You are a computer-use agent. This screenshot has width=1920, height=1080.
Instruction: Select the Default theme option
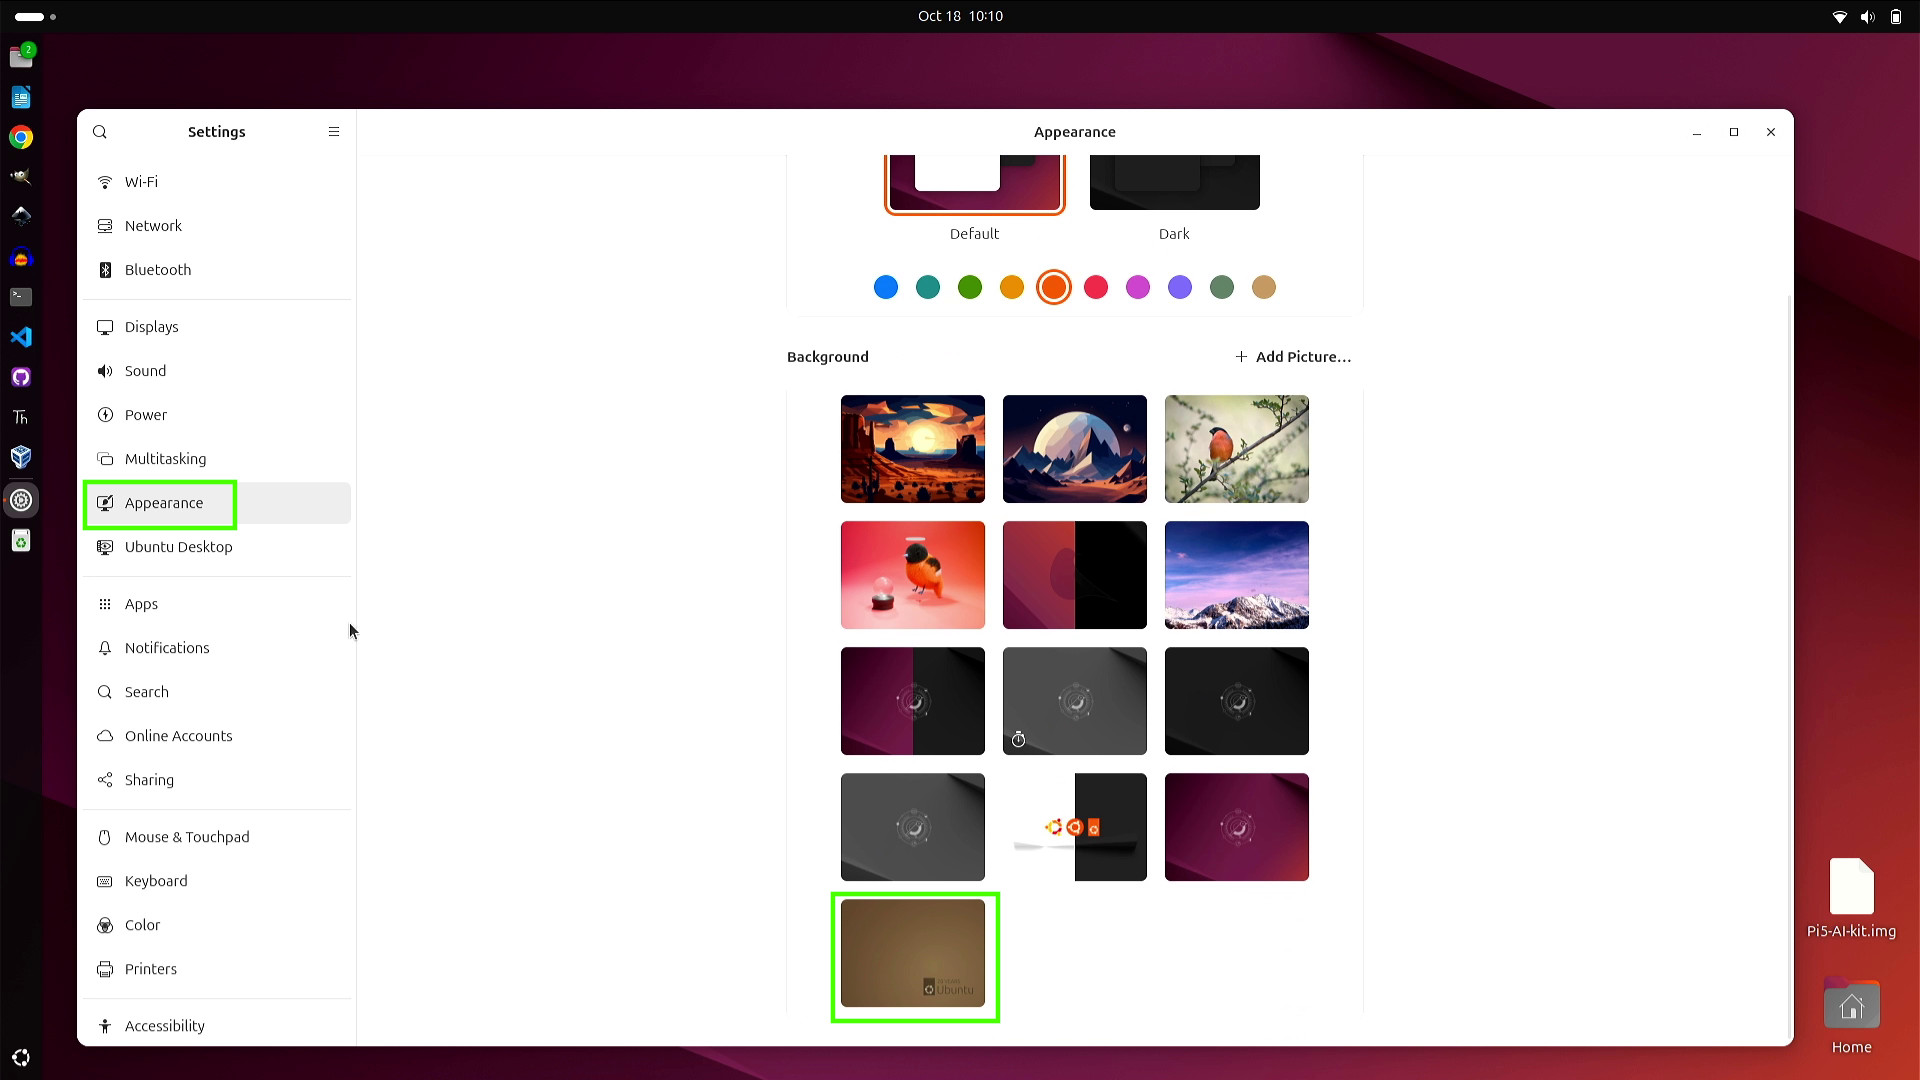click(975, 181)
